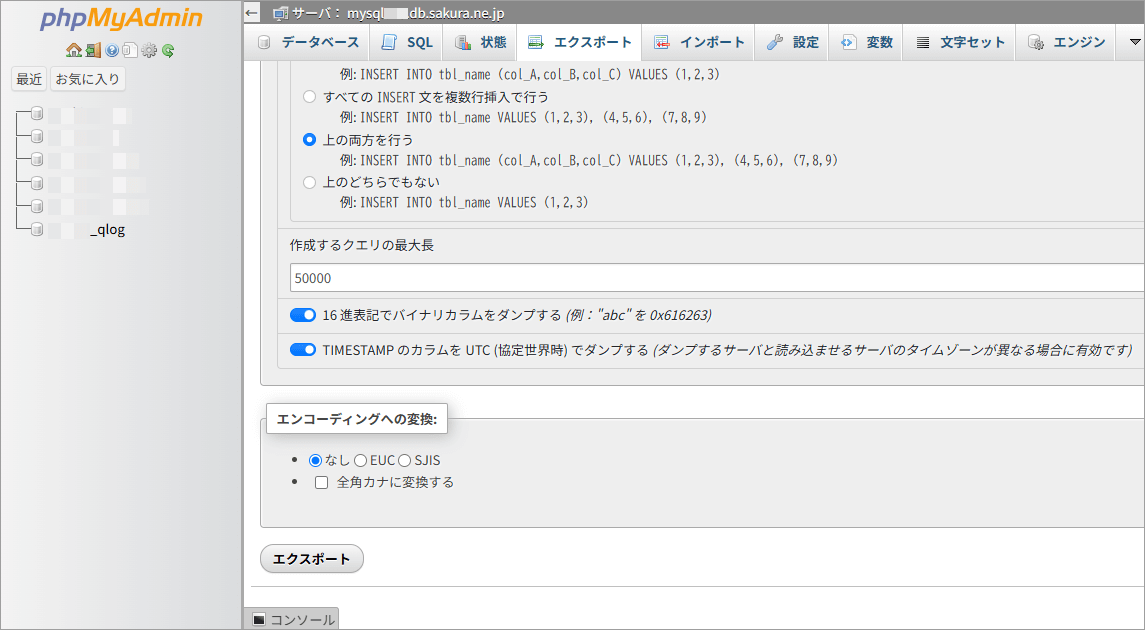Switch to the データベース tab
1145x630 pixels.
310,42
